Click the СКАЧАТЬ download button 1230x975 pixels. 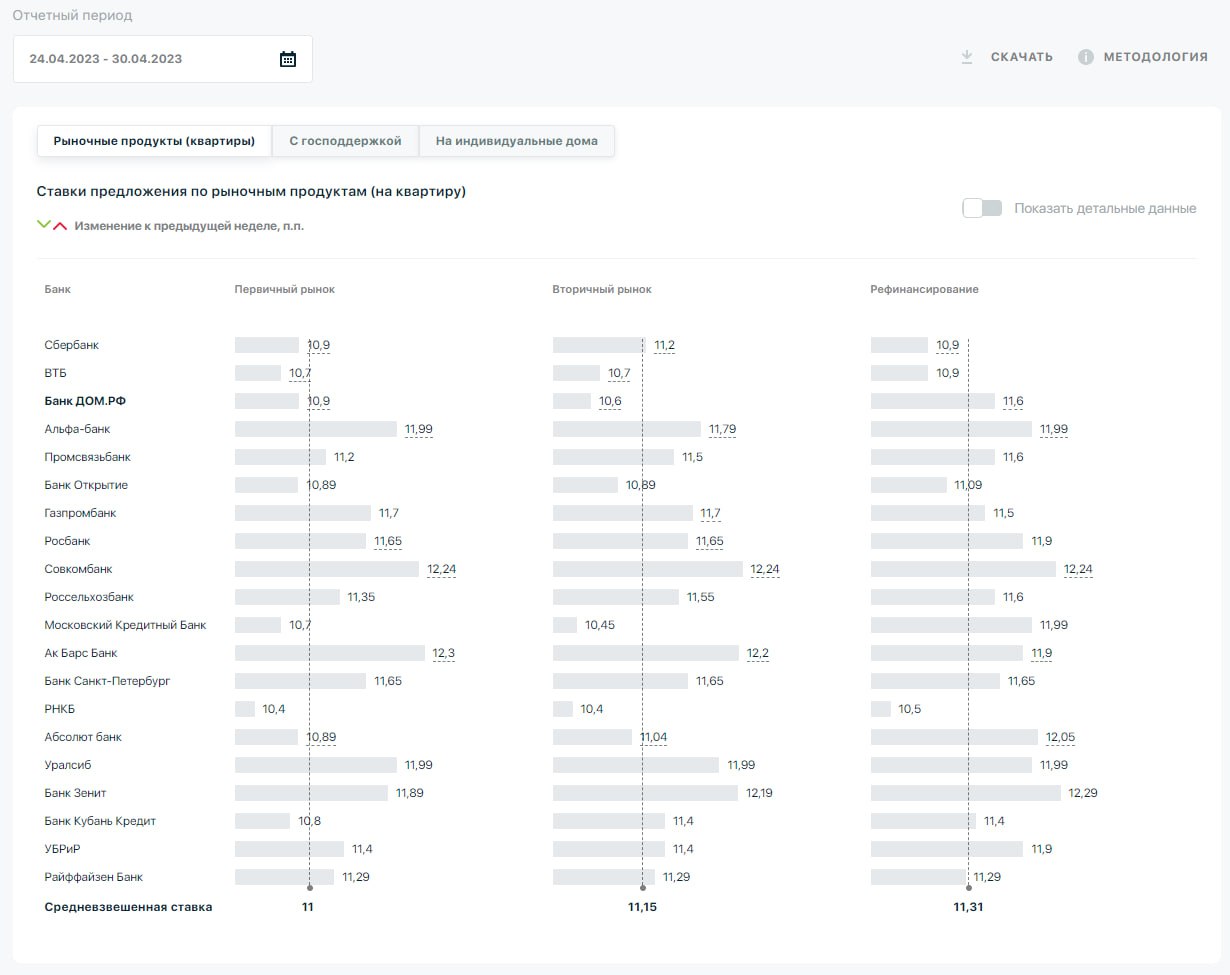pos(1021,57)
